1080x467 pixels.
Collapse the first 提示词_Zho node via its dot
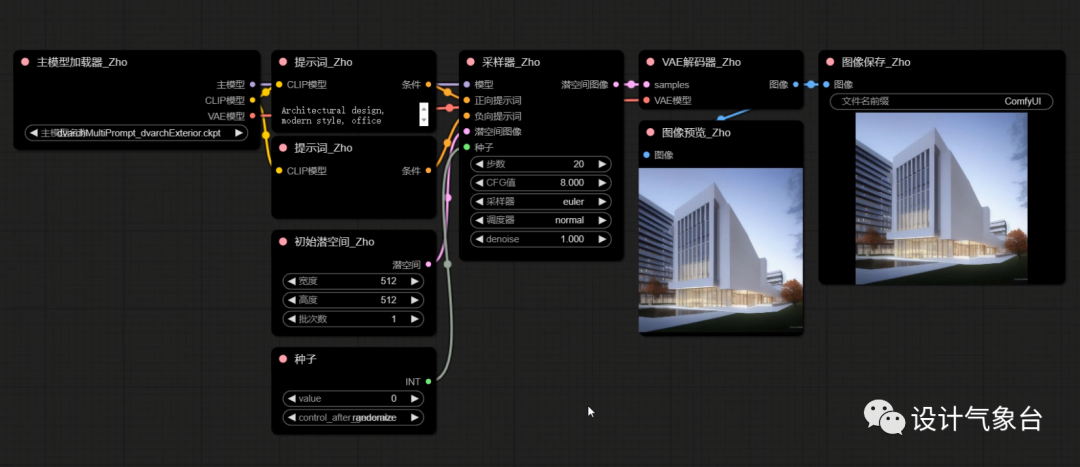(283, 62)
